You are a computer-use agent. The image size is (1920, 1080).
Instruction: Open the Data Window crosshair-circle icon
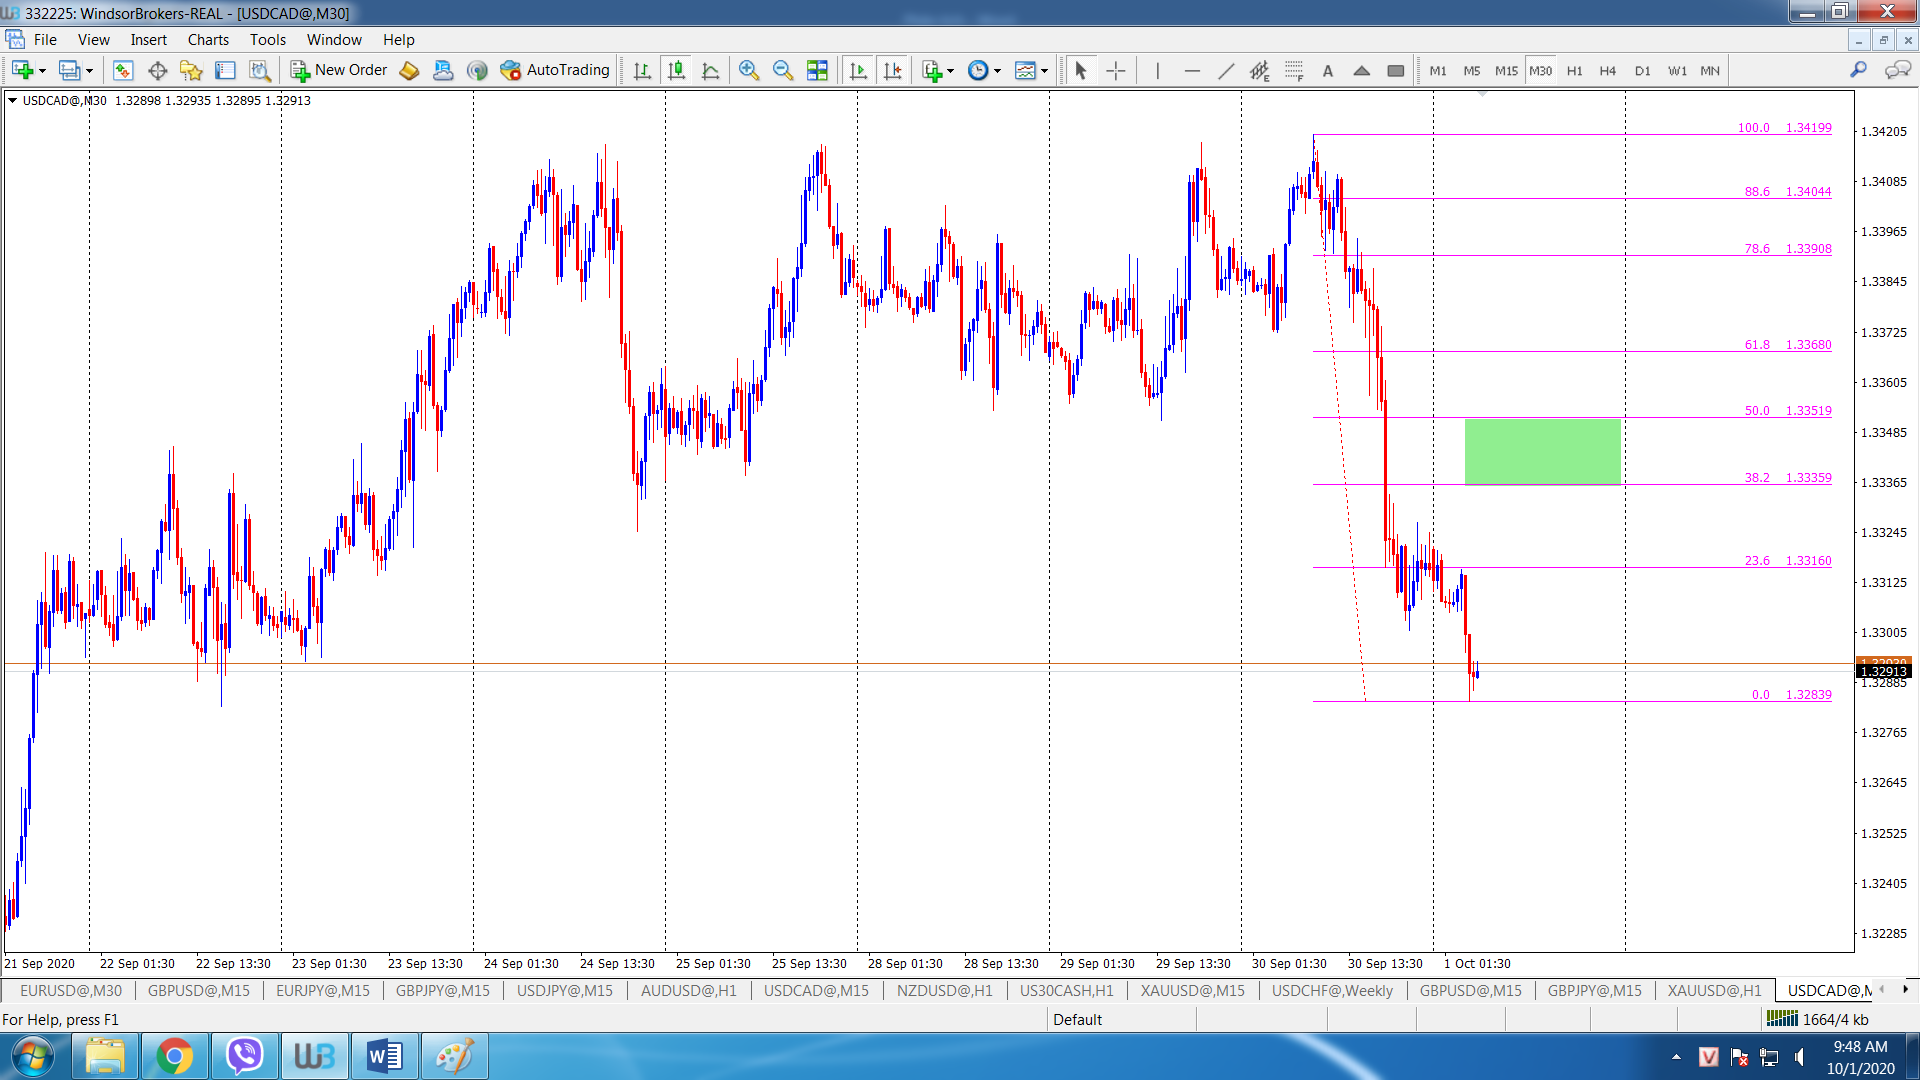157,70
